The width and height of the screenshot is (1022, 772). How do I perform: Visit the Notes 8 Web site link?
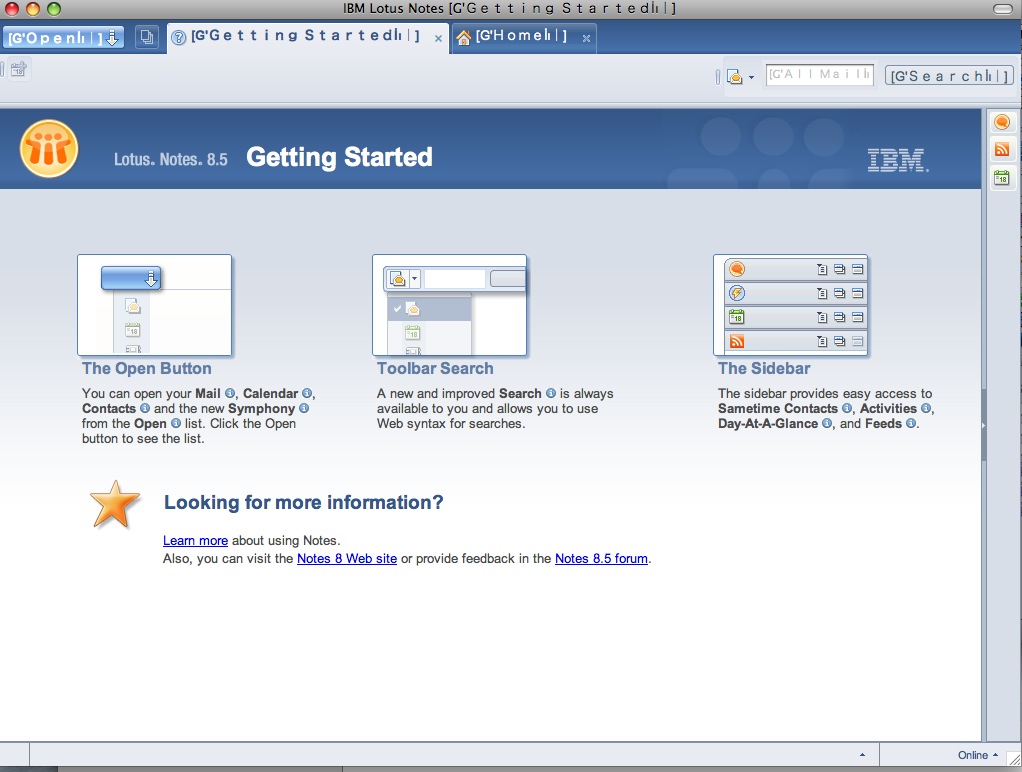[x=347, y=559]
